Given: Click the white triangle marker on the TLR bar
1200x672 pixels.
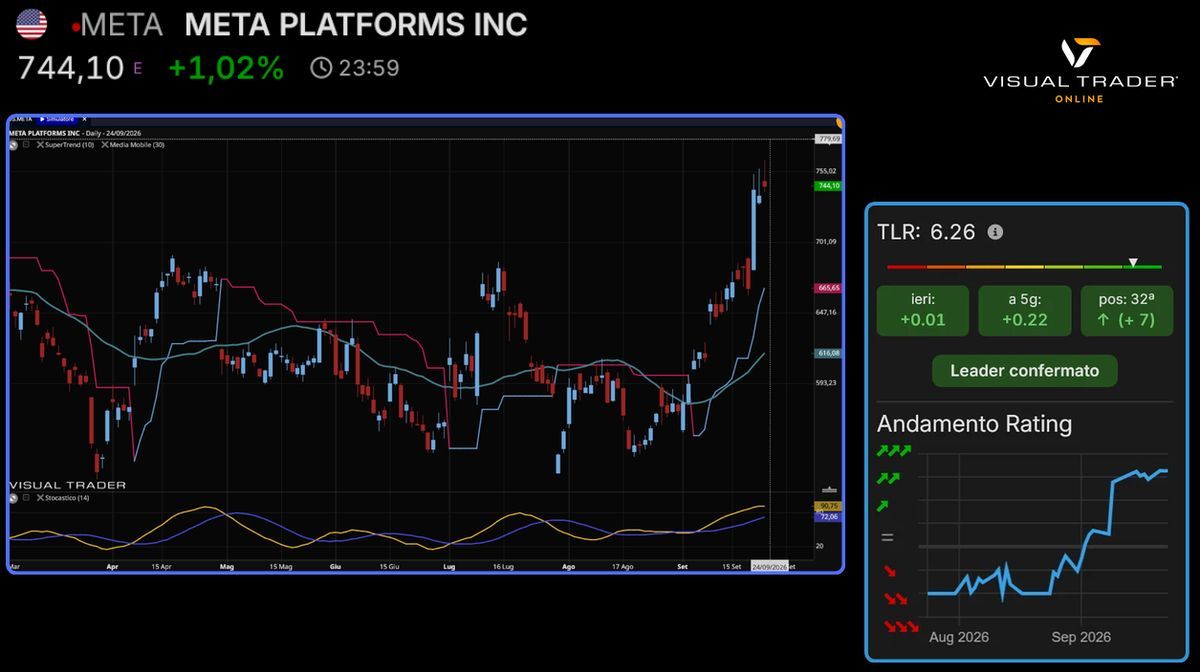Looking at the screenshot, I should (1133, 262).
